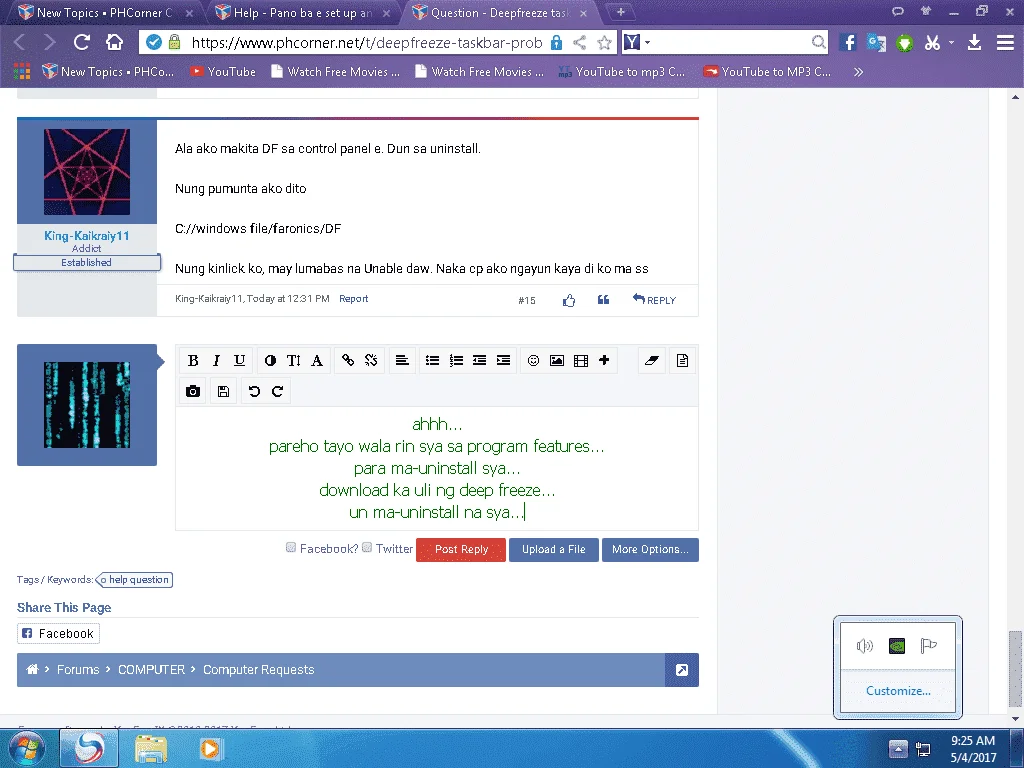Open Computer Requests breadcrumb
The width and height of the screenshot is (1024, 768).
(259, 669)
